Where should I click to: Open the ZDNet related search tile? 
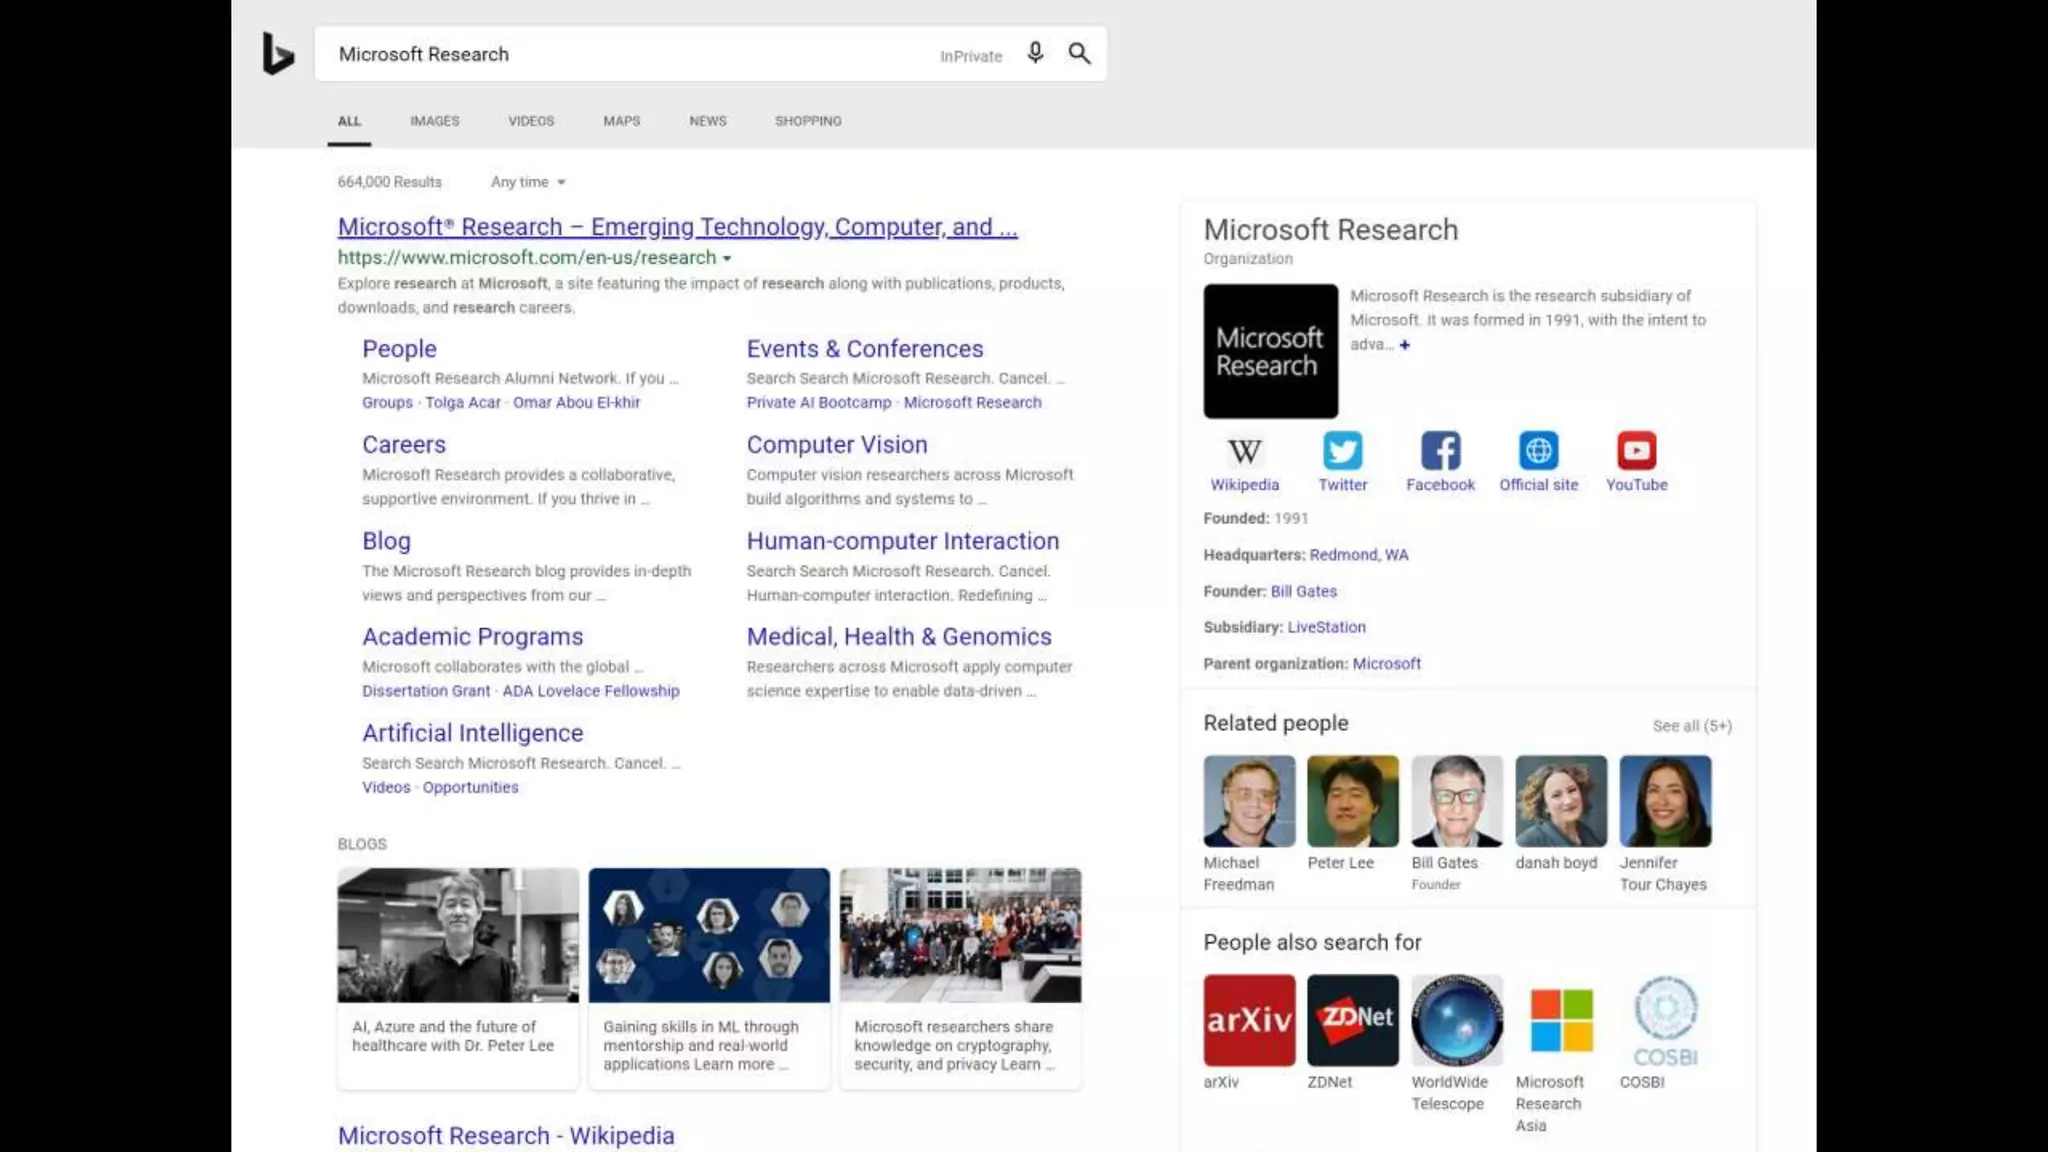(1353, 1020)
